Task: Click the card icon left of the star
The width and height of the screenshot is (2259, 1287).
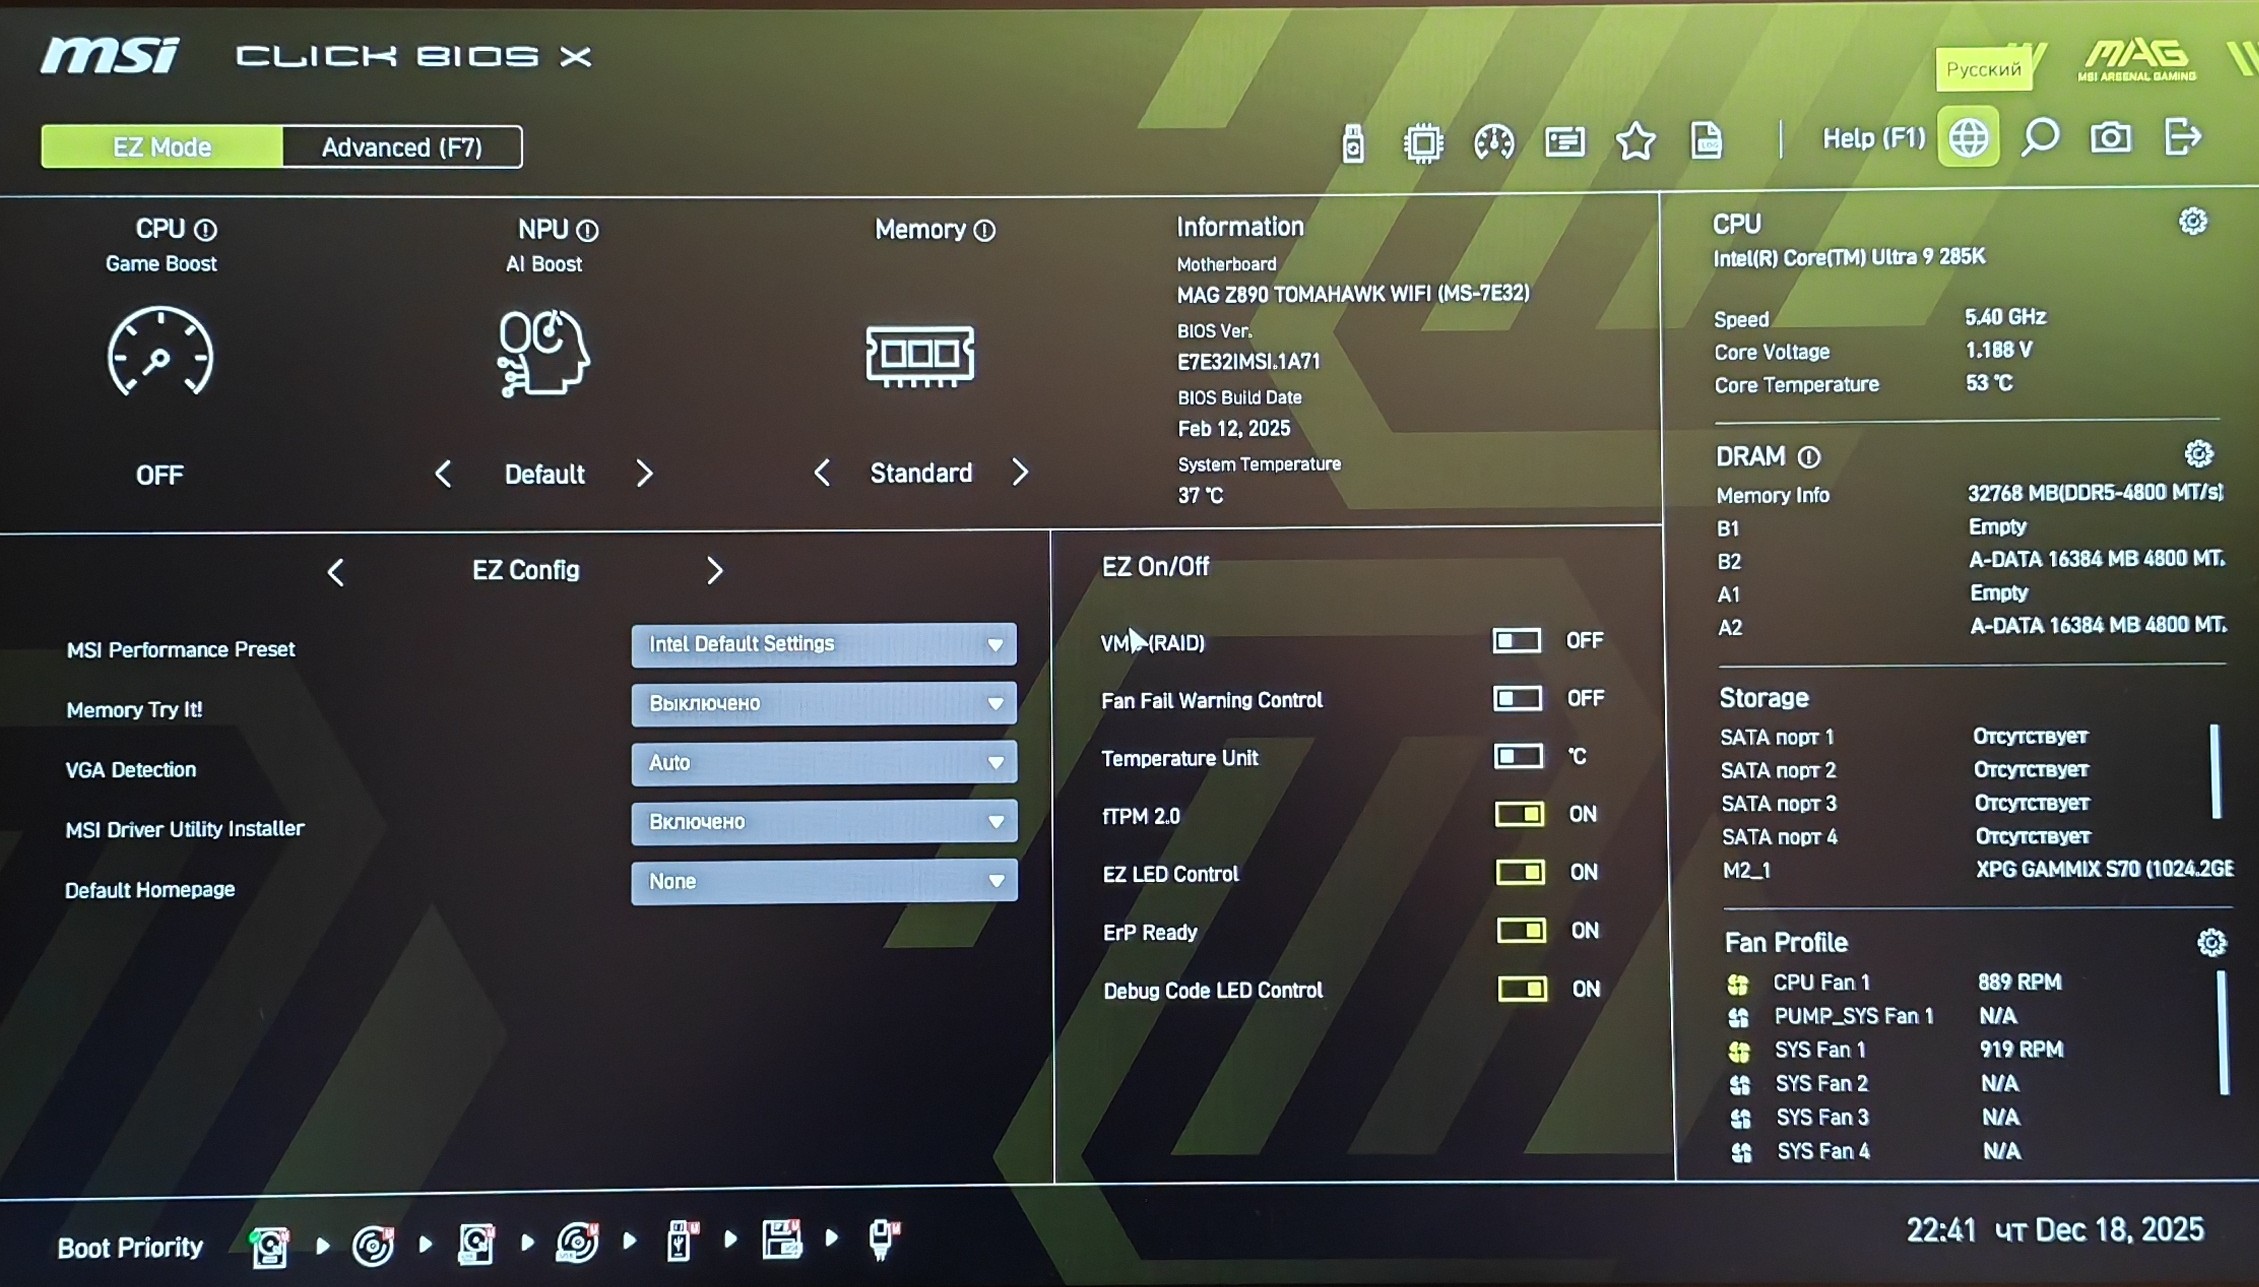Action: 1565,142
